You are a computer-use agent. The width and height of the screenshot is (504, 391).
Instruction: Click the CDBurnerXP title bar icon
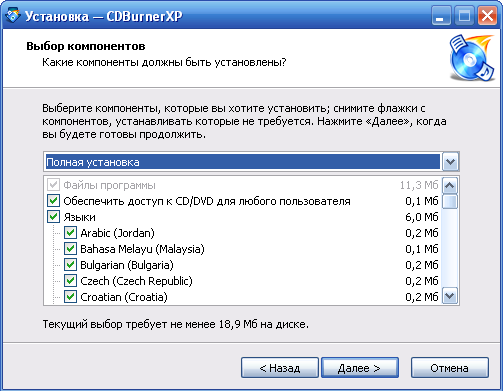point(13,15)
